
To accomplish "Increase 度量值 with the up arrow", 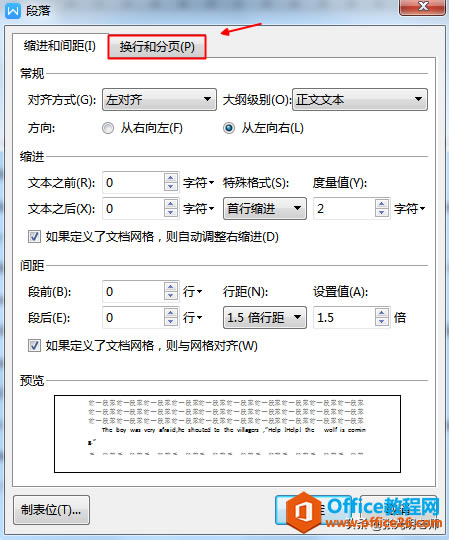I will click(x=382, y=204).
